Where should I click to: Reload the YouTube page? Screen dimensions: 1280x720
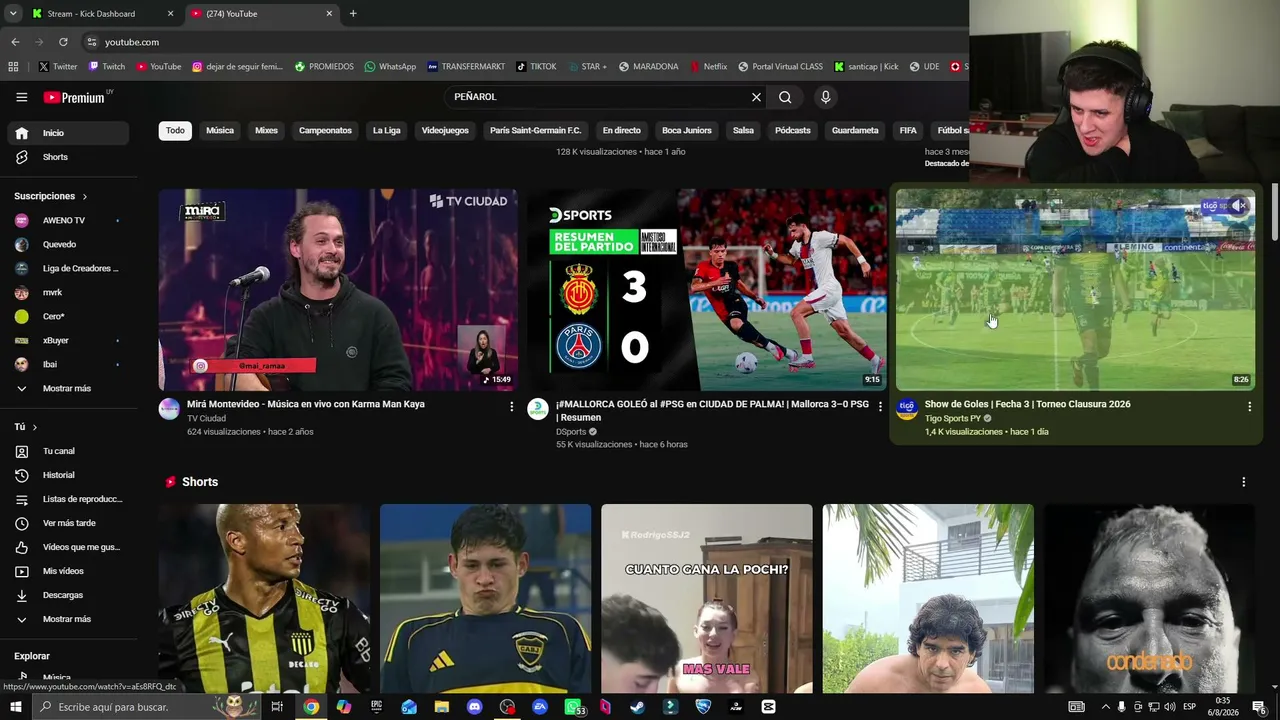click(x=63, y=42)
